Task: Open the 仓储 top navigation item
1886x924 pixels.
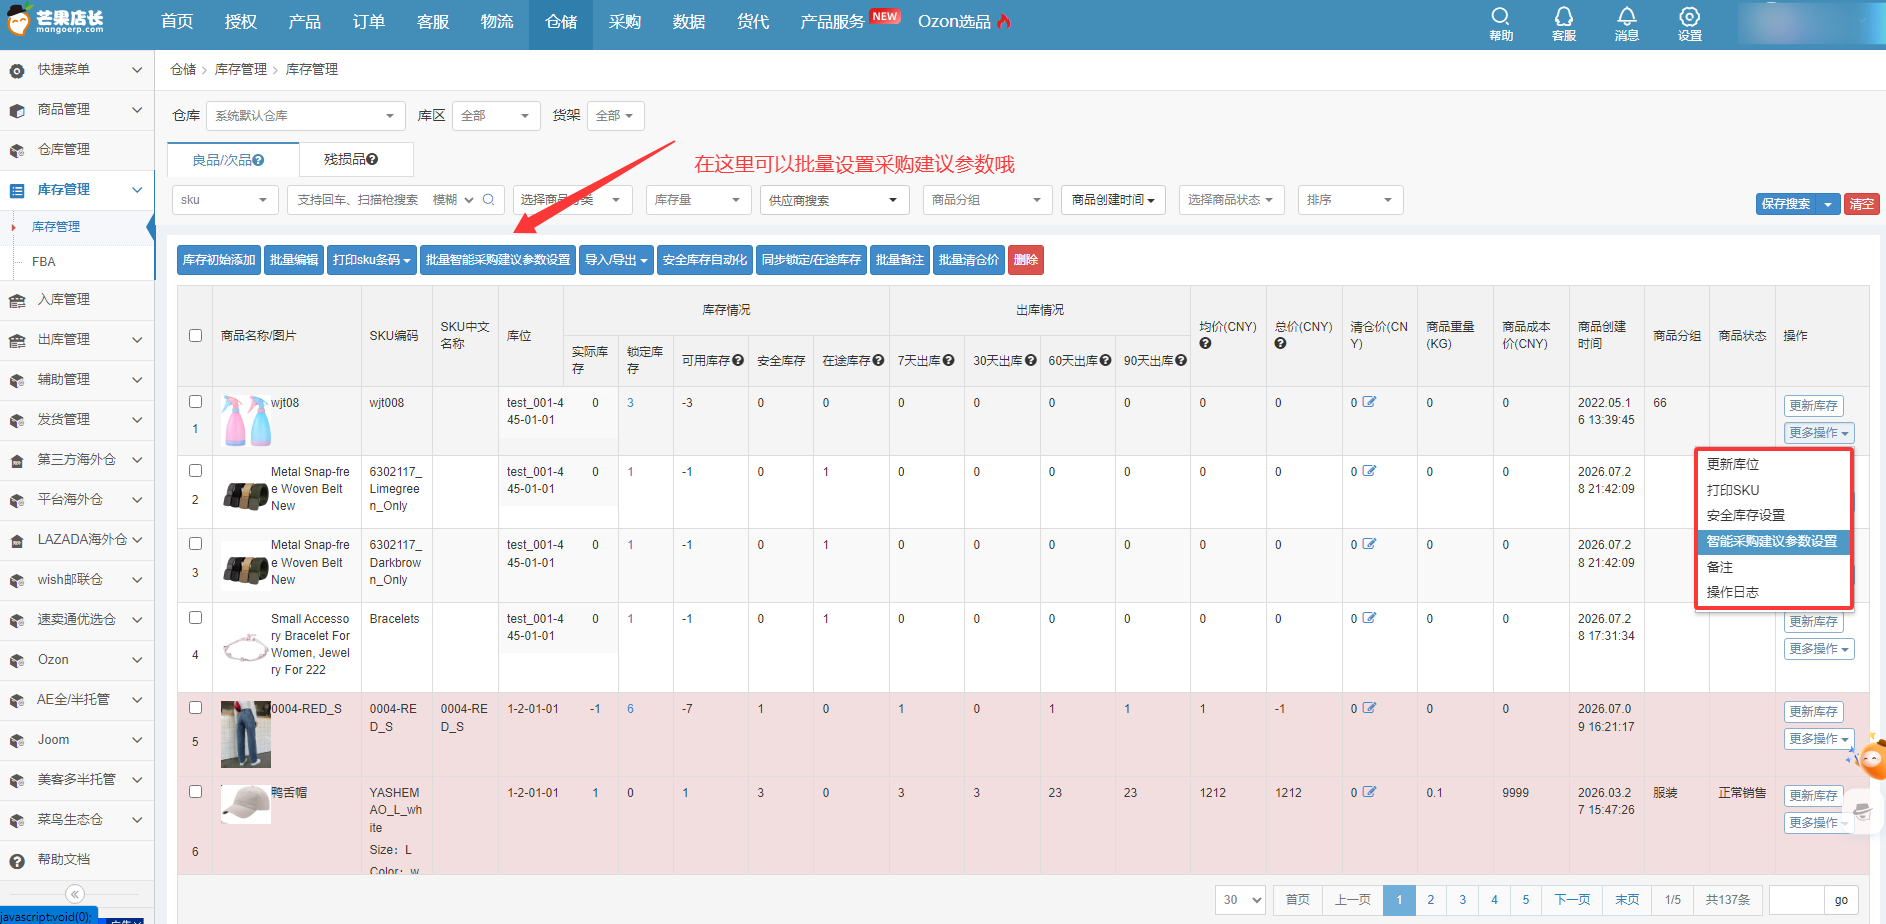Action: click(x=561, y=22)
